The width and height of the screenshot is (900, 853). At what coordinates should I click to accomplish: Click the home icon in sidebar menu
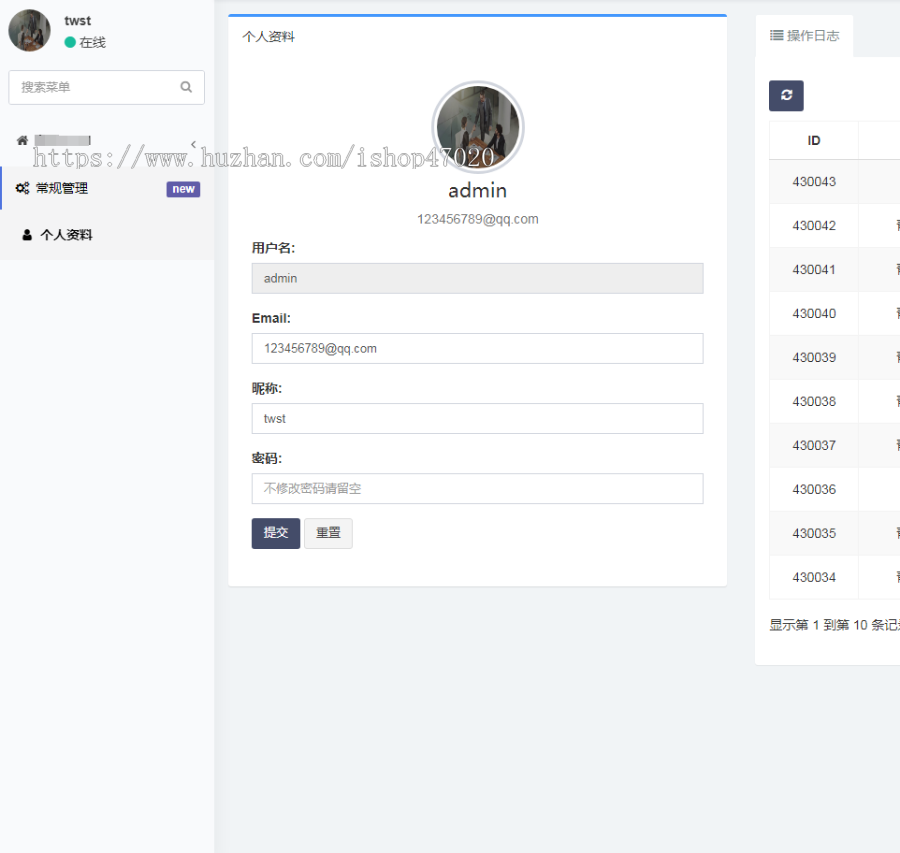click(x=22, y=140)
